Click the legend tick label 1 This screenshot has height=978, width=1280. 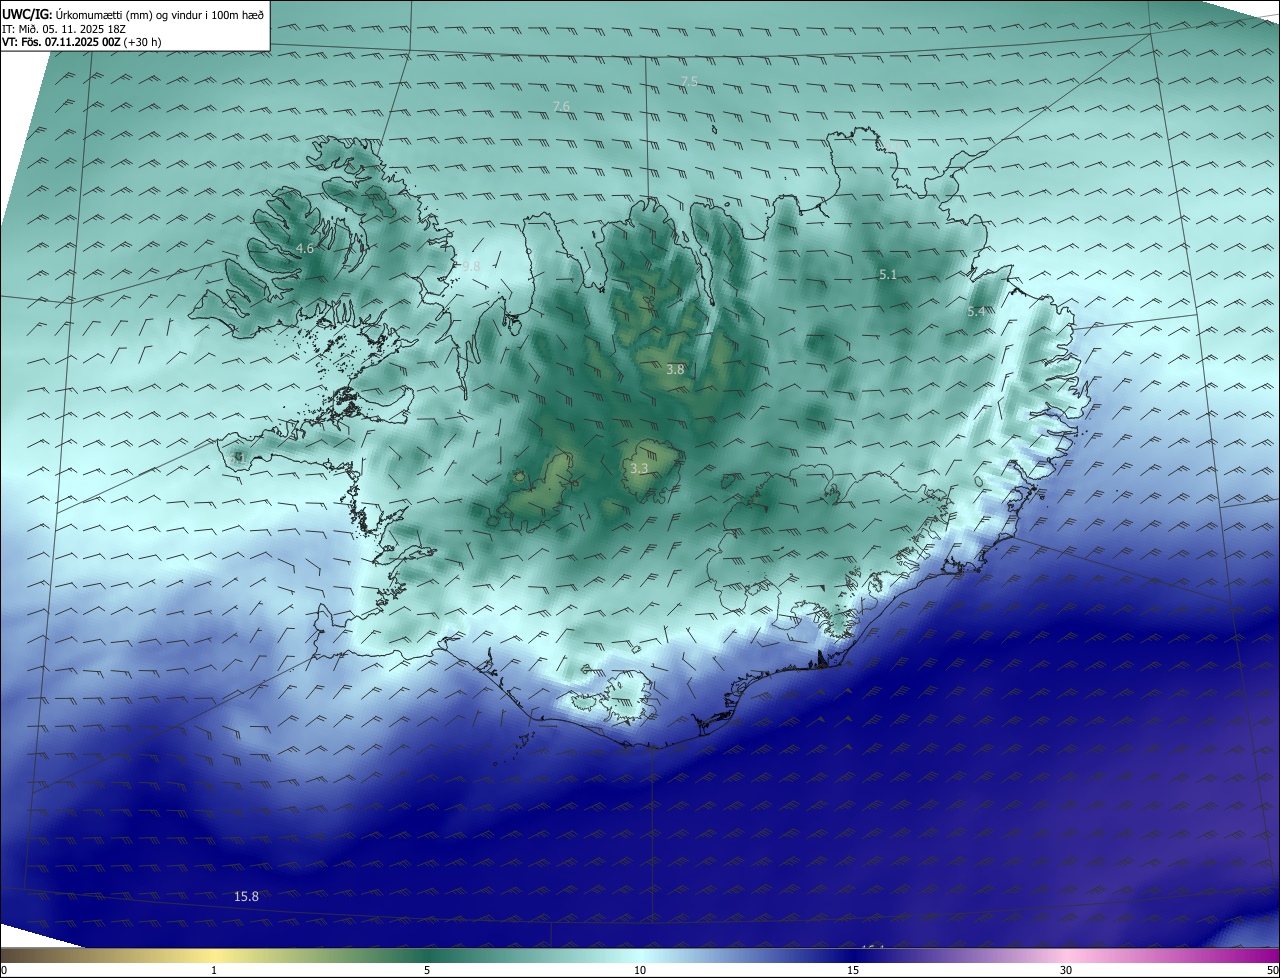(x=214, y=970)
